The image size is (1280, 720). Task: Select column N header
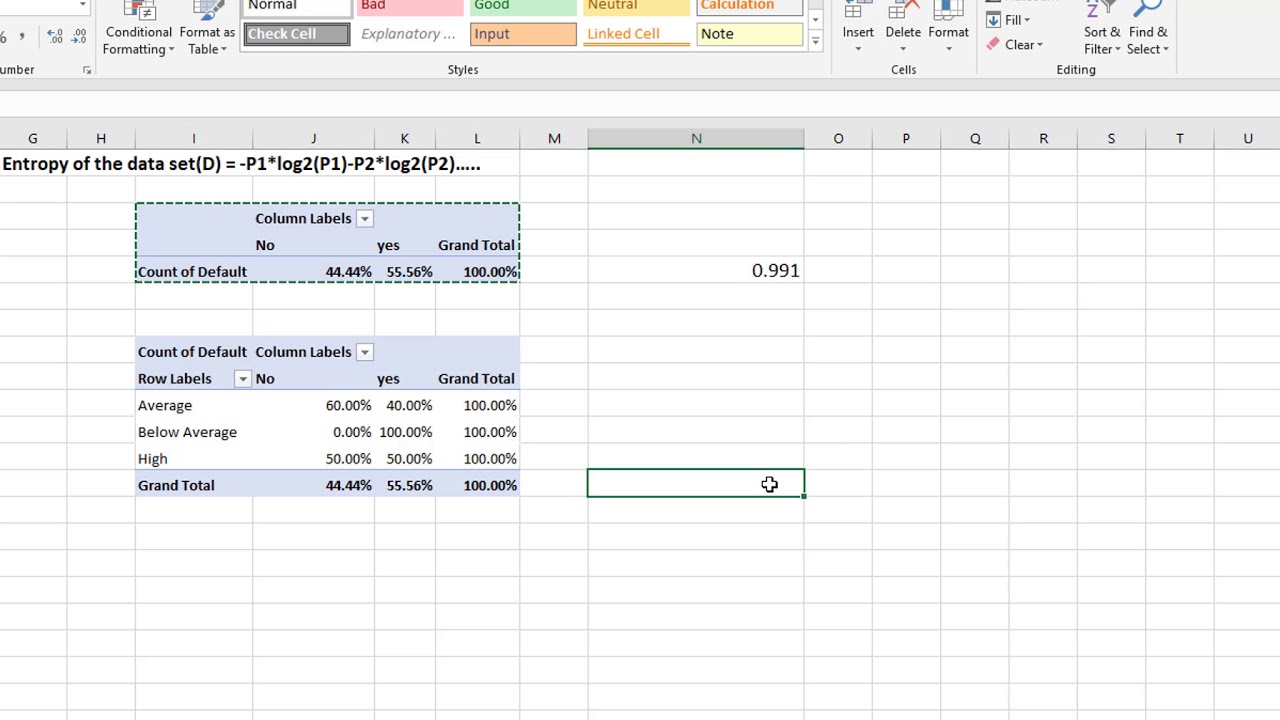[696, 138]
